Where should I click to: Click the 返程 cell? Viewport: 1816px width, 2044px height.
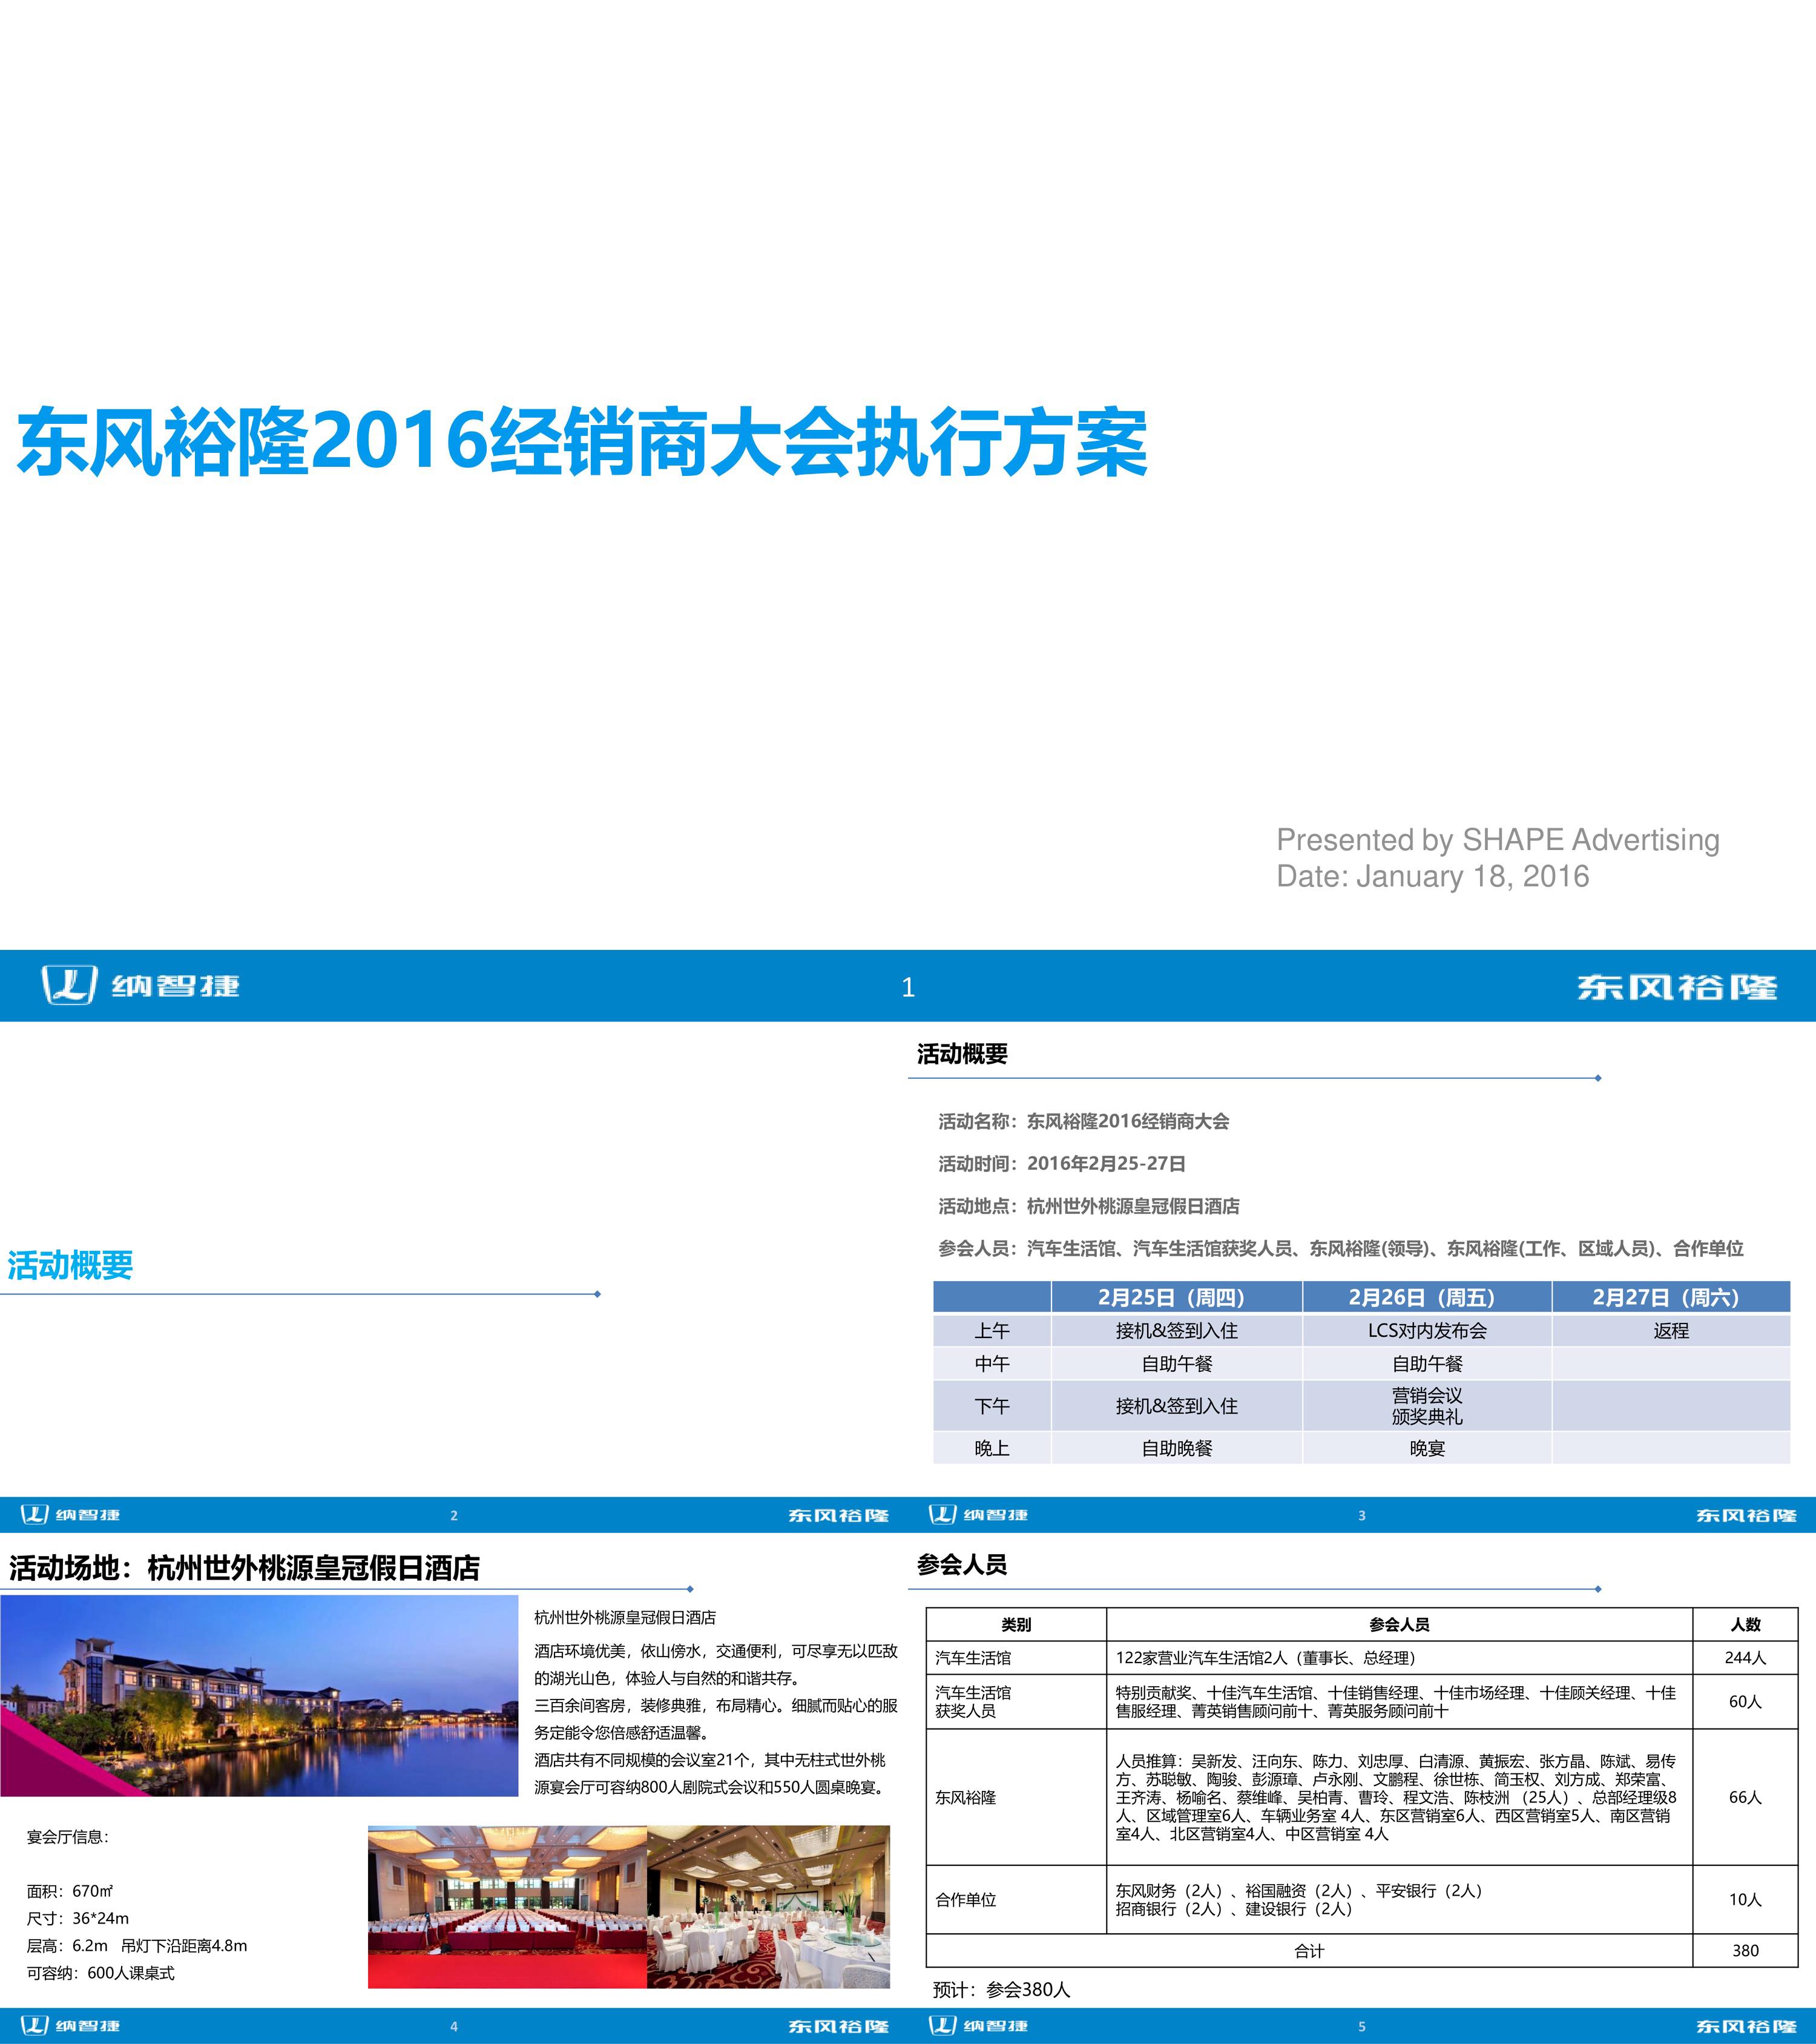tap(1671, 1330)
